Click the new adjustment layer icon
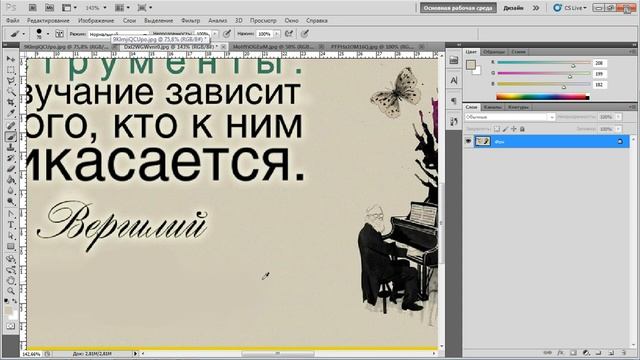The width and height of the screenshot is (640, 360). [x=586, y=353]
